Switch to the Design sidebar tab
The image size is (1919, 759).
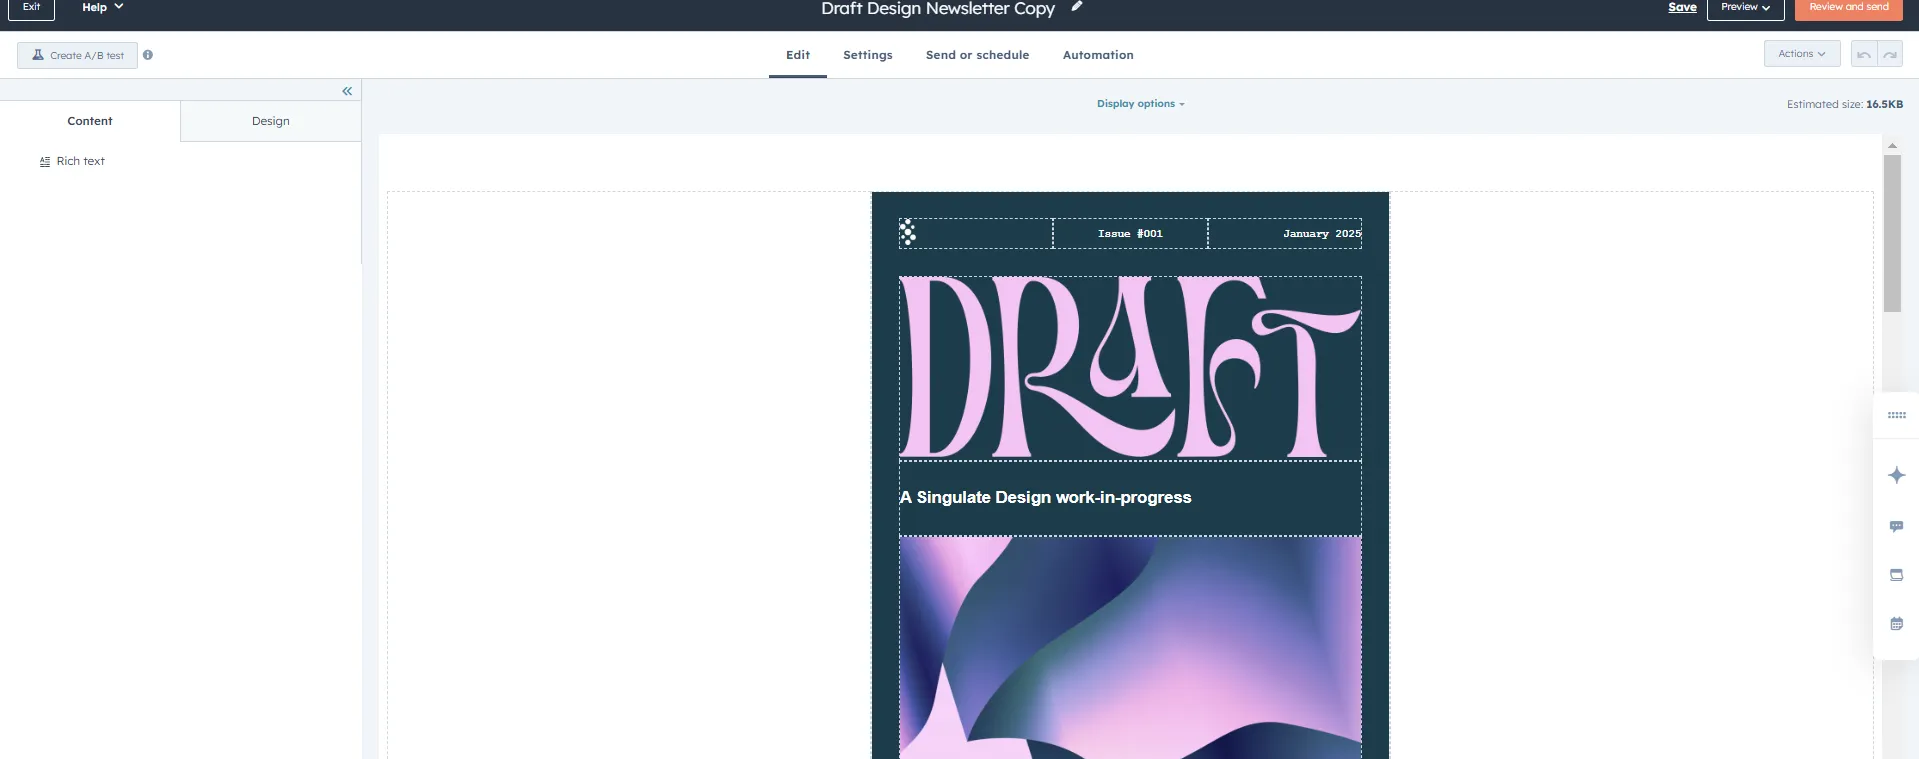[271, 121]
